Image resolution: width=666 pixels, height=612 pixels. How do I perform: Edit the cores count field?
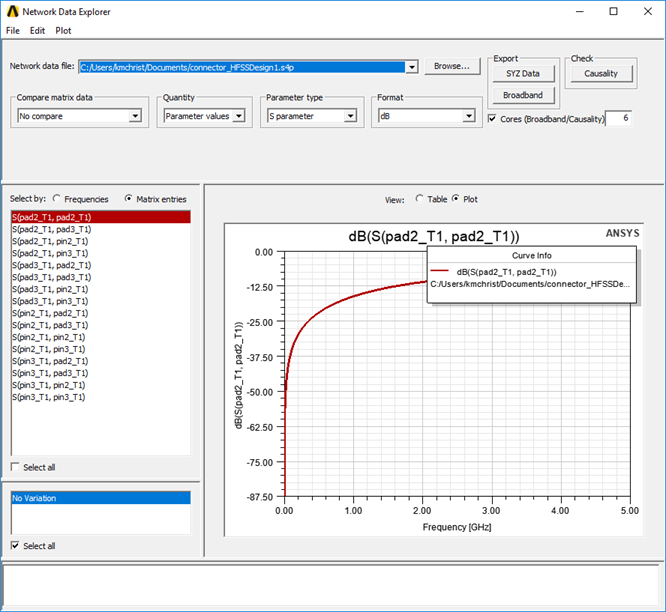coord(617,118)
